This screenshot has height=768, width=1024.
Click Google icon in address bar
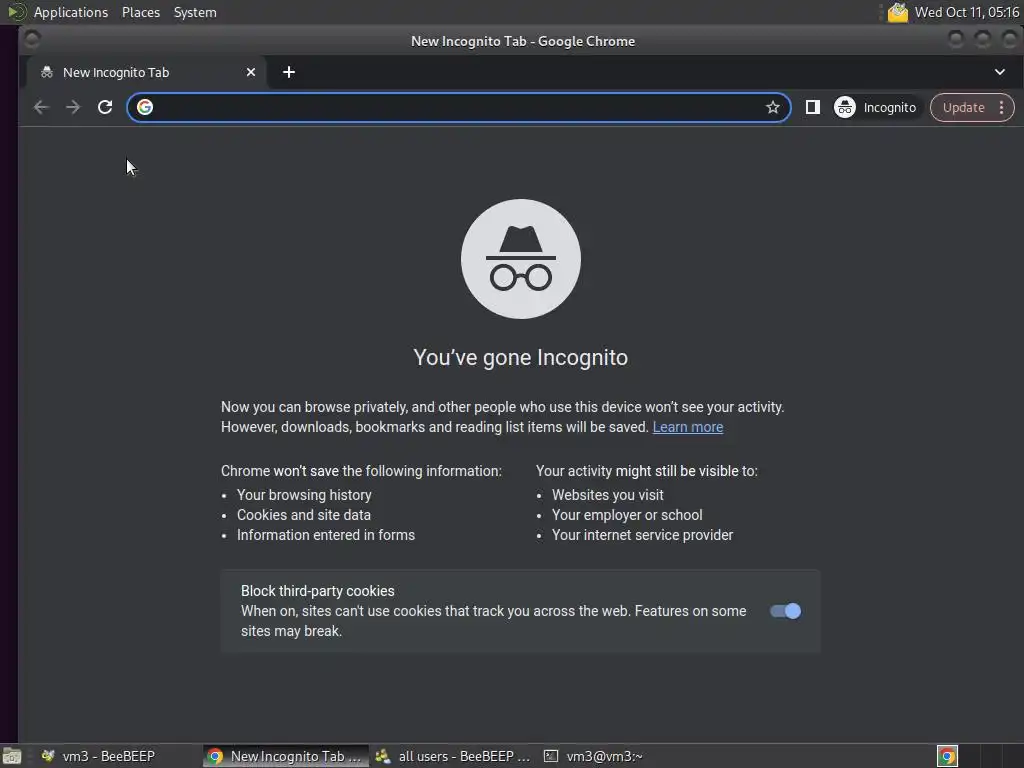145,107
